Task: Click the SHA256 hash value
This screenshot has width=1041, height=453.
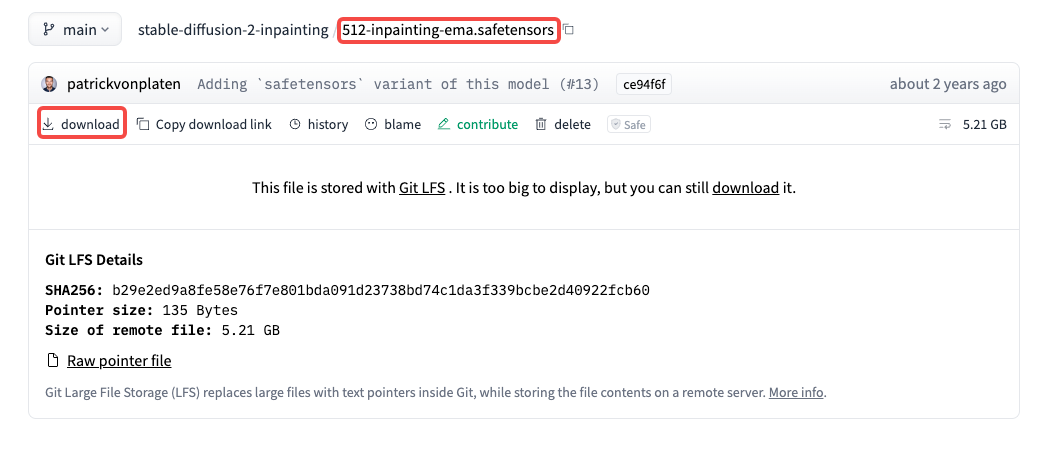Action: click(381, 291)
